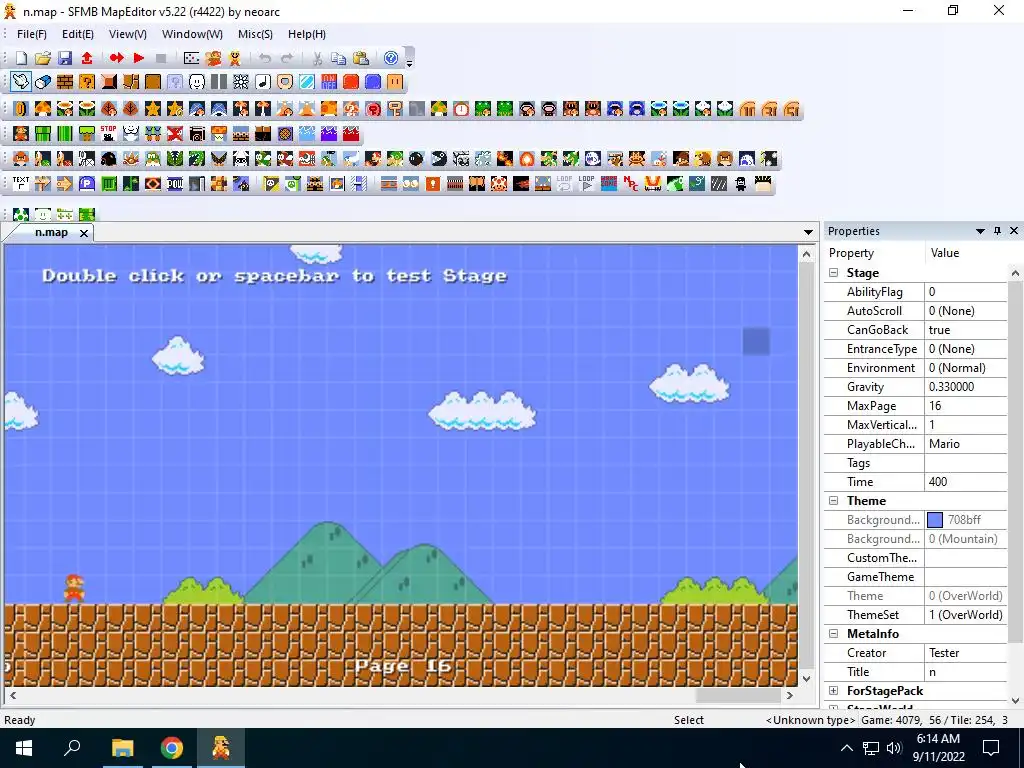Open the Edit(E) menu

coord(78,34)
